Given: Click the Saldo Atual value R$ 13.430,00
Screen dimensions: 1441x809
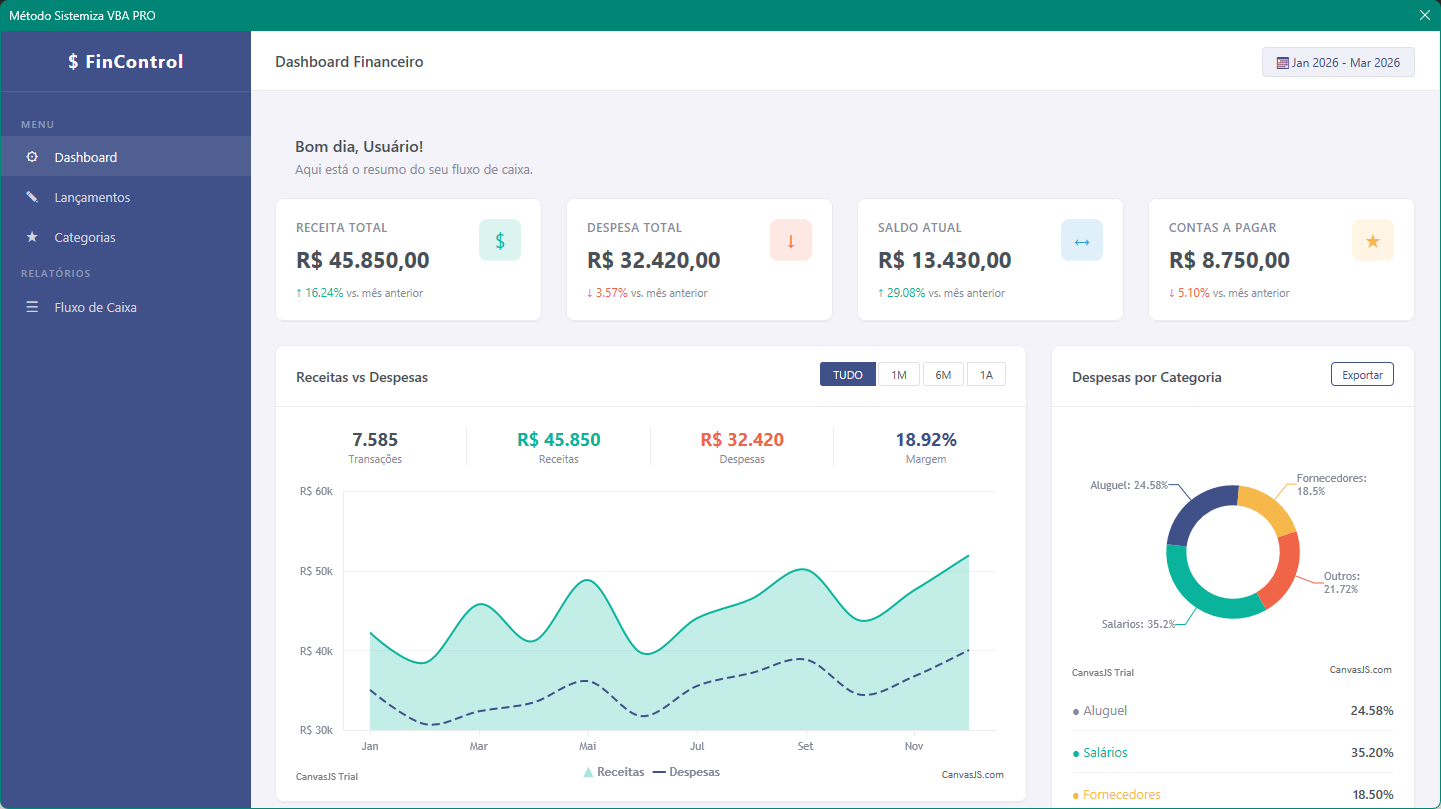Looking at the screenshot, I should pyautogui.click(x=945, y=260).
